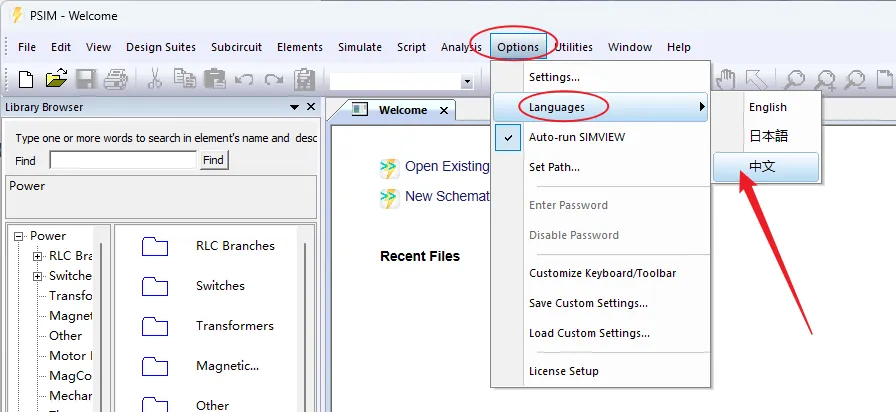896x412 pixels.
Task: Click the Cut scissors icon
Action: 154,79
